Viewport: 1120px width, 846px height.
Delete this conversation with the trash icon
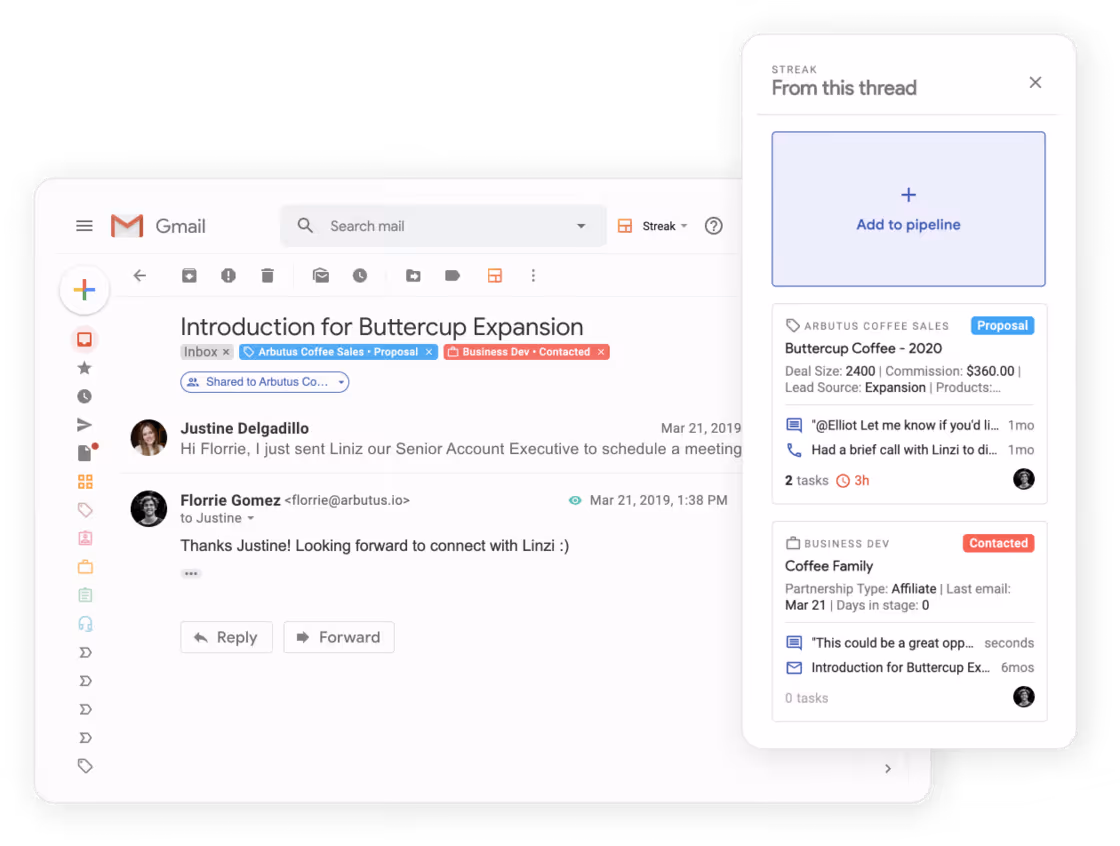[267, 275]
